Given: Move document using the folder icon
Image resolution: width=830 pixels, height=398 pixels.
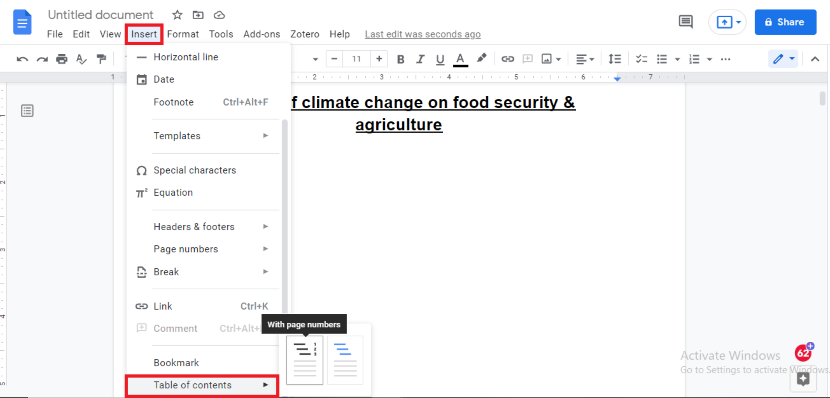Looking at the screenshot, I should coord(198,15).
